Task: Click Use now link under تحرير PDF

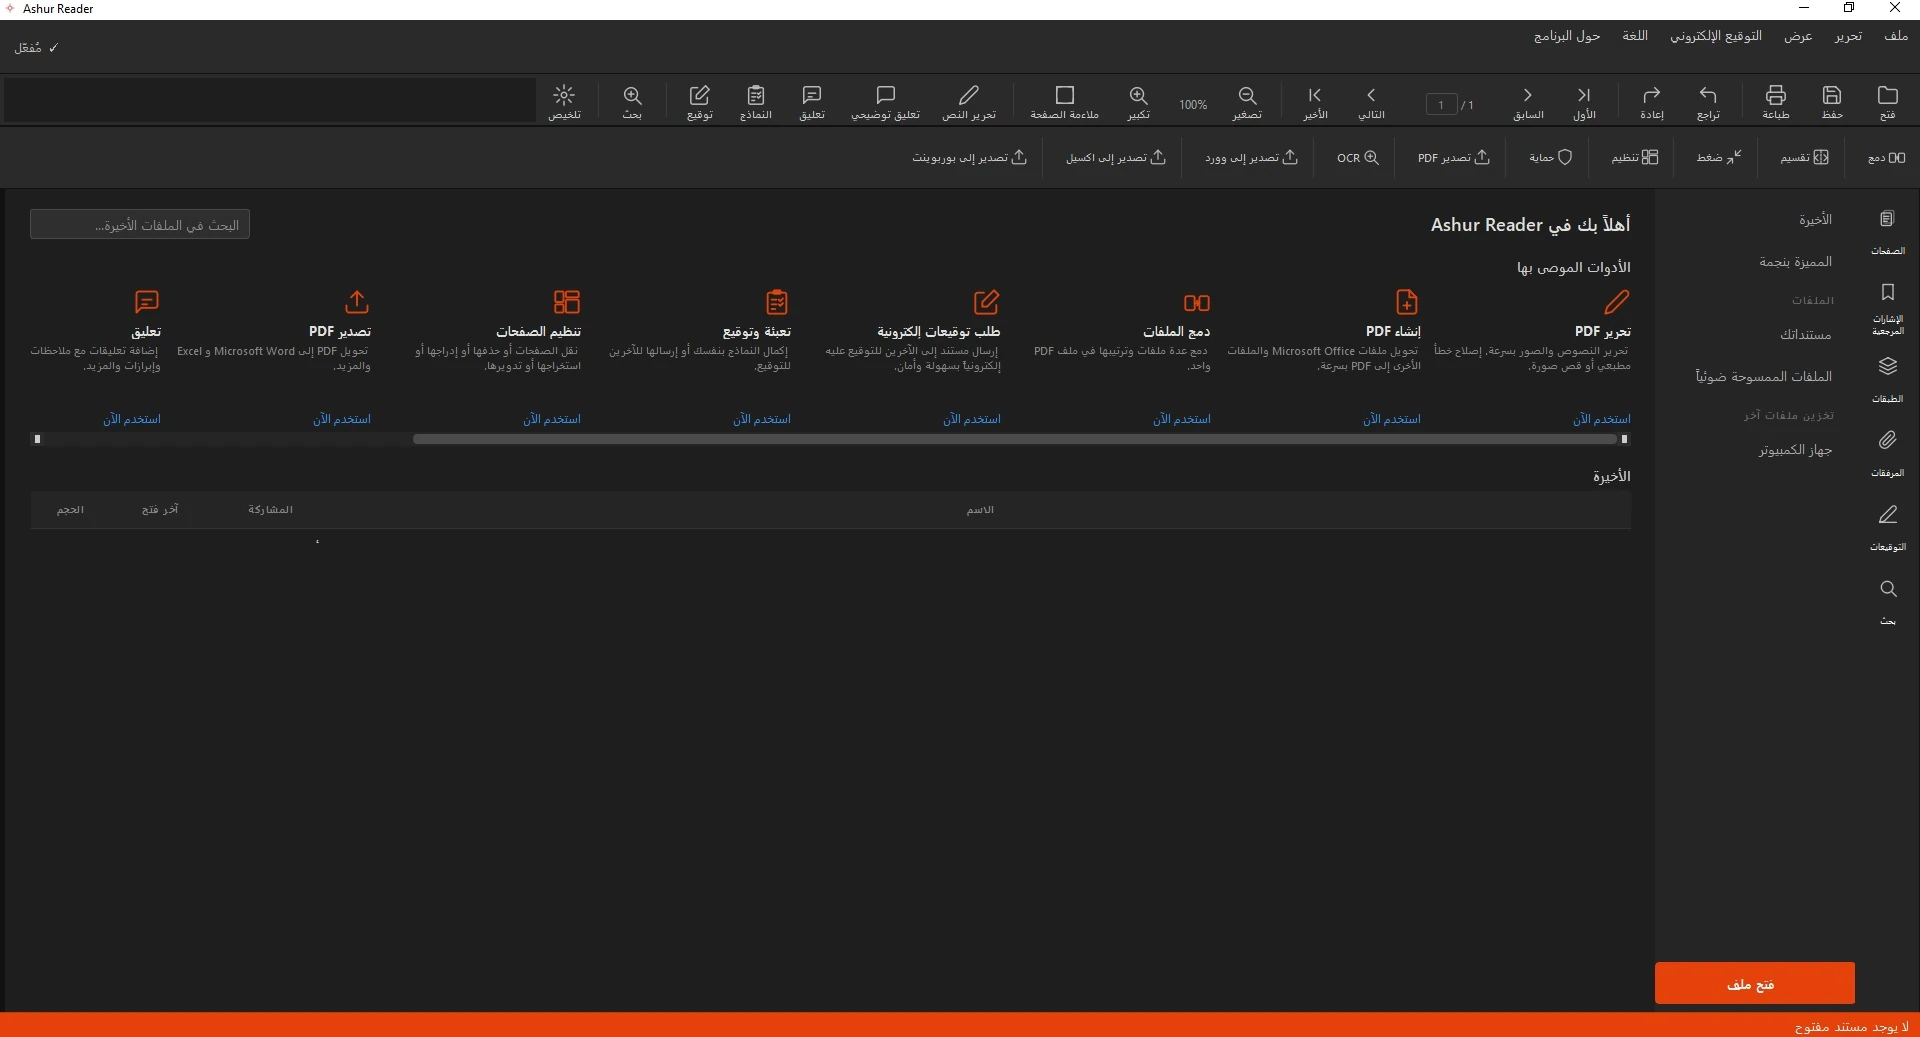Action: pos(1601,419)
